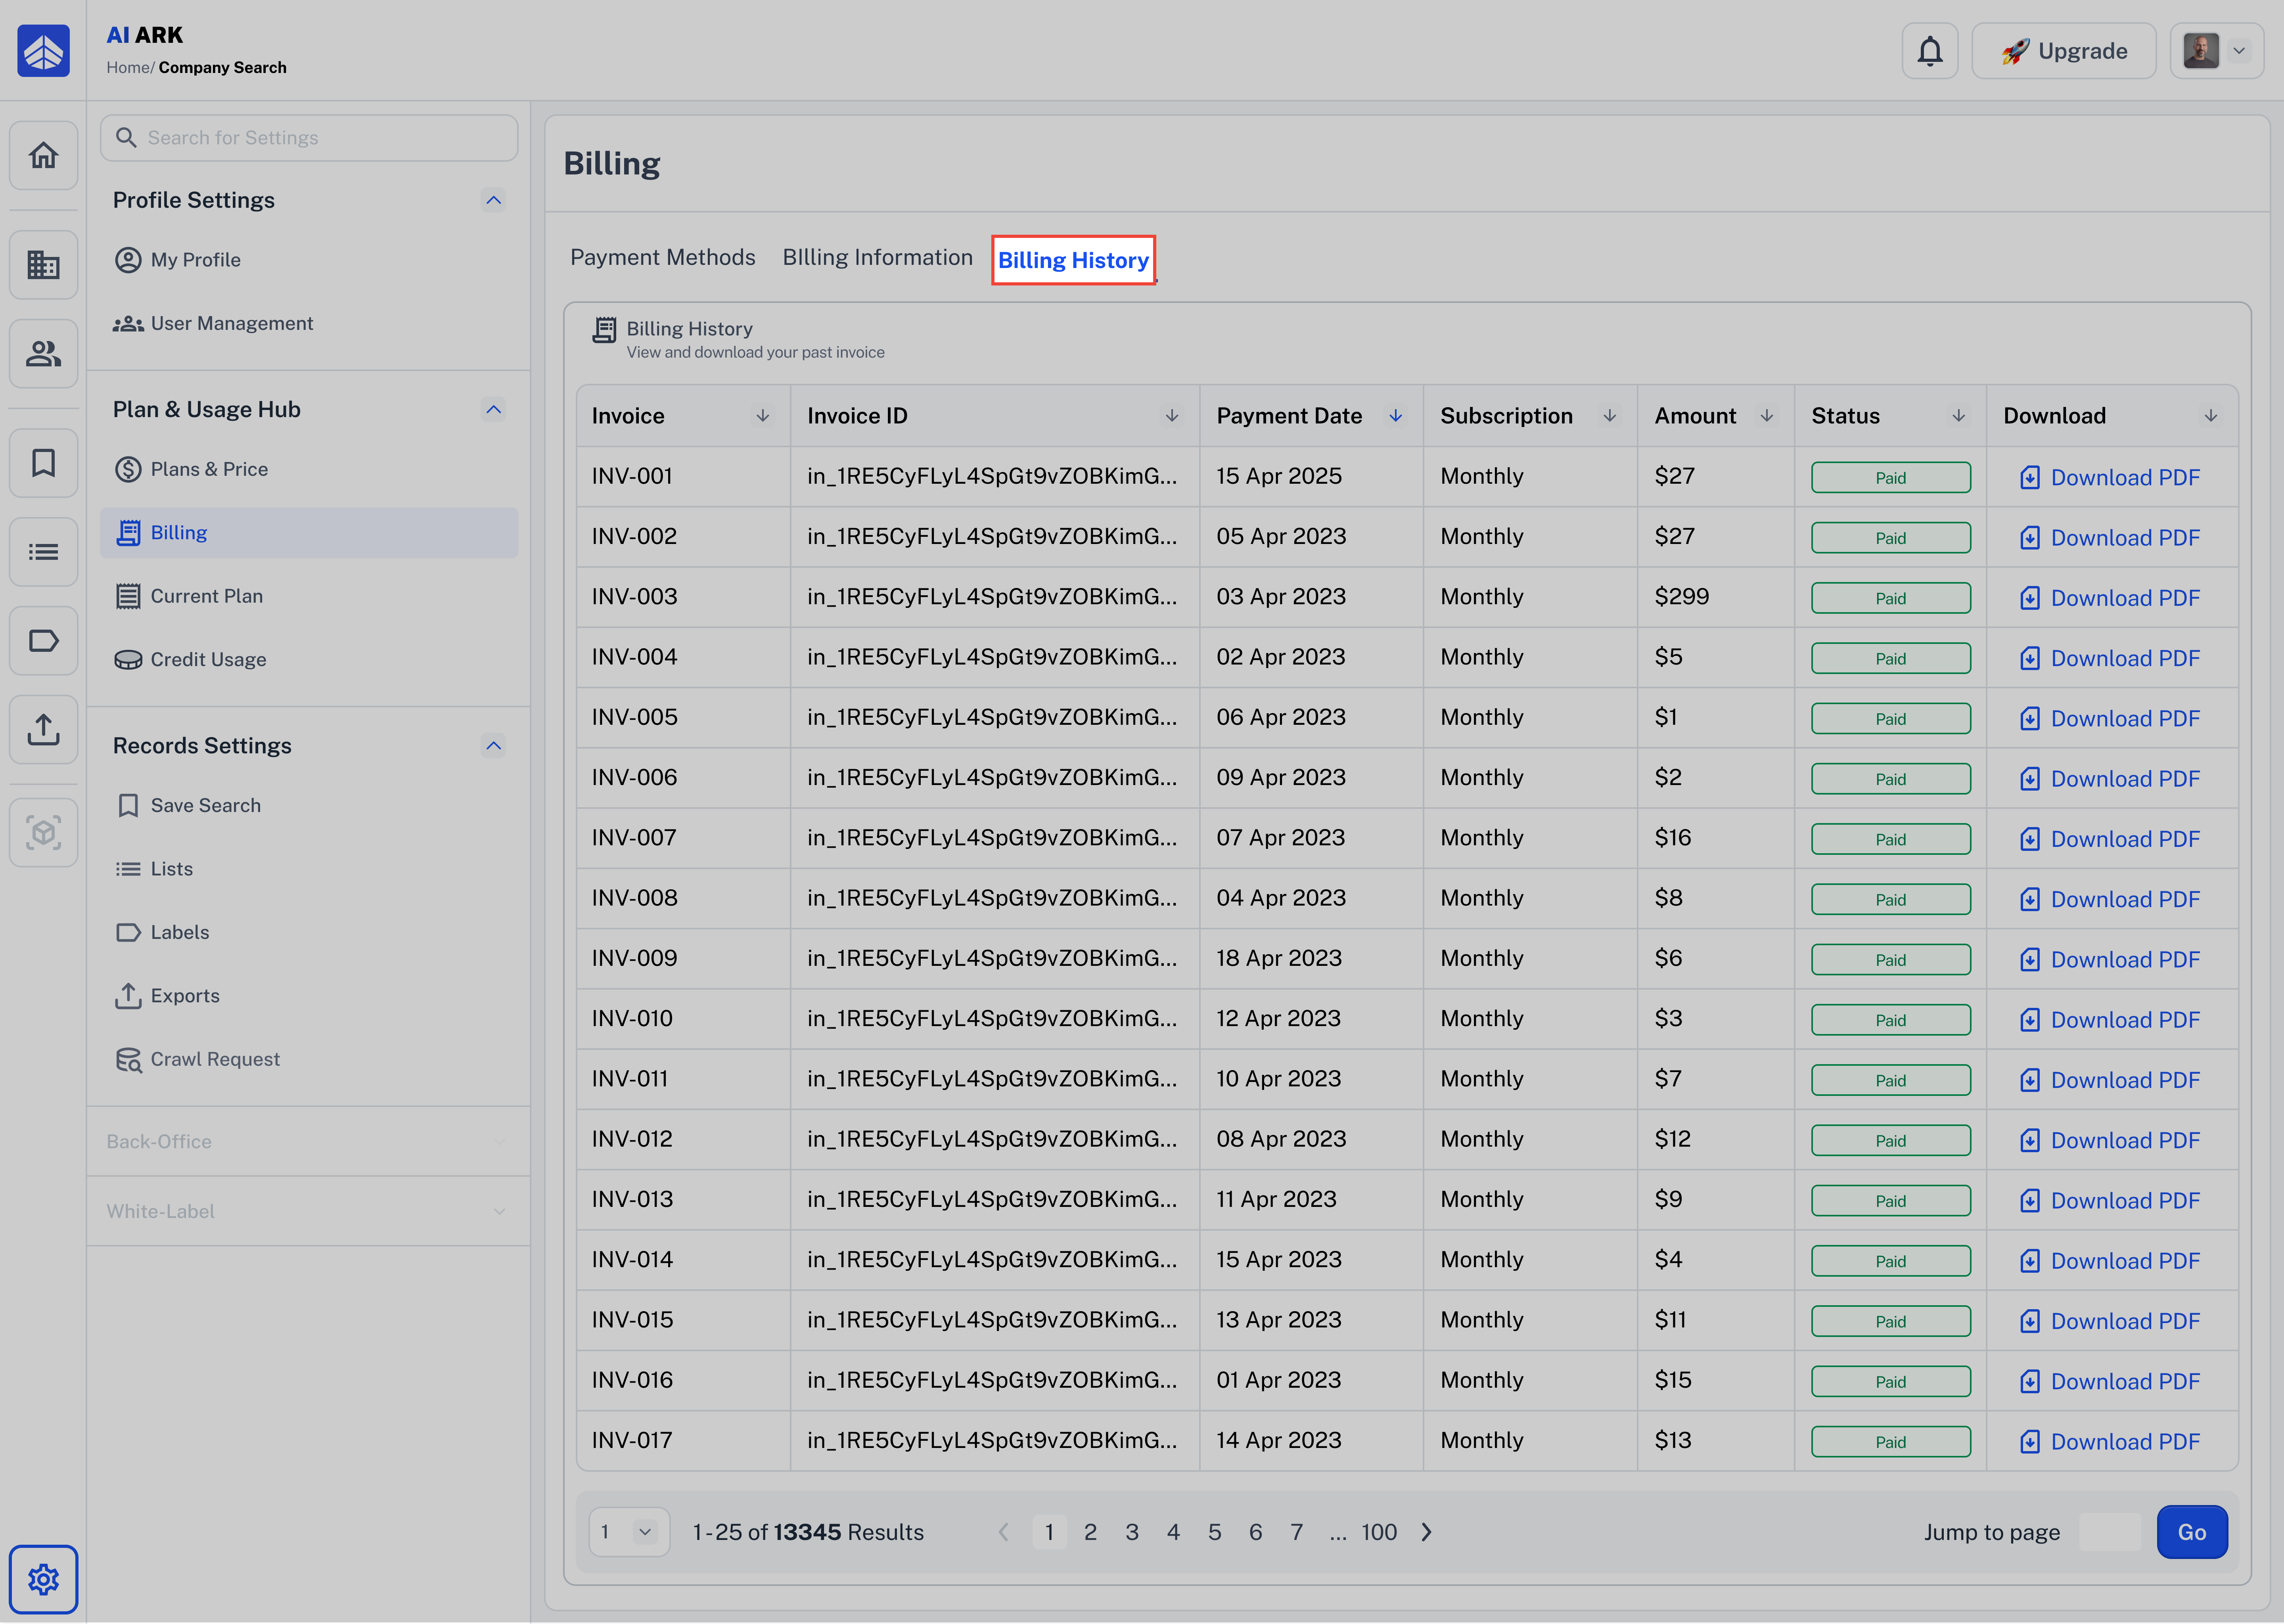Select Billing in the sidebar
Screen dimensions: 2284x1624
[308, 532]
